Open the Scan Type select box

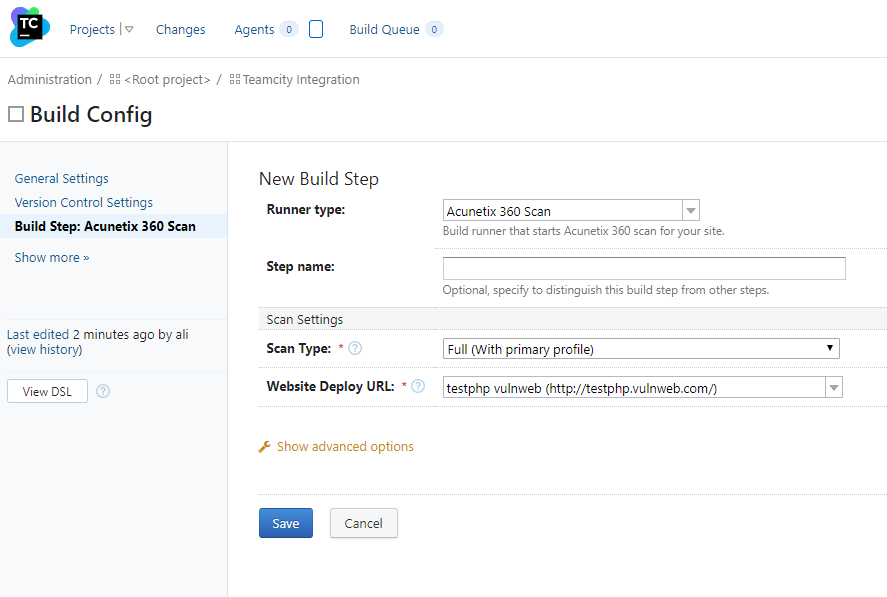point(641,349)
